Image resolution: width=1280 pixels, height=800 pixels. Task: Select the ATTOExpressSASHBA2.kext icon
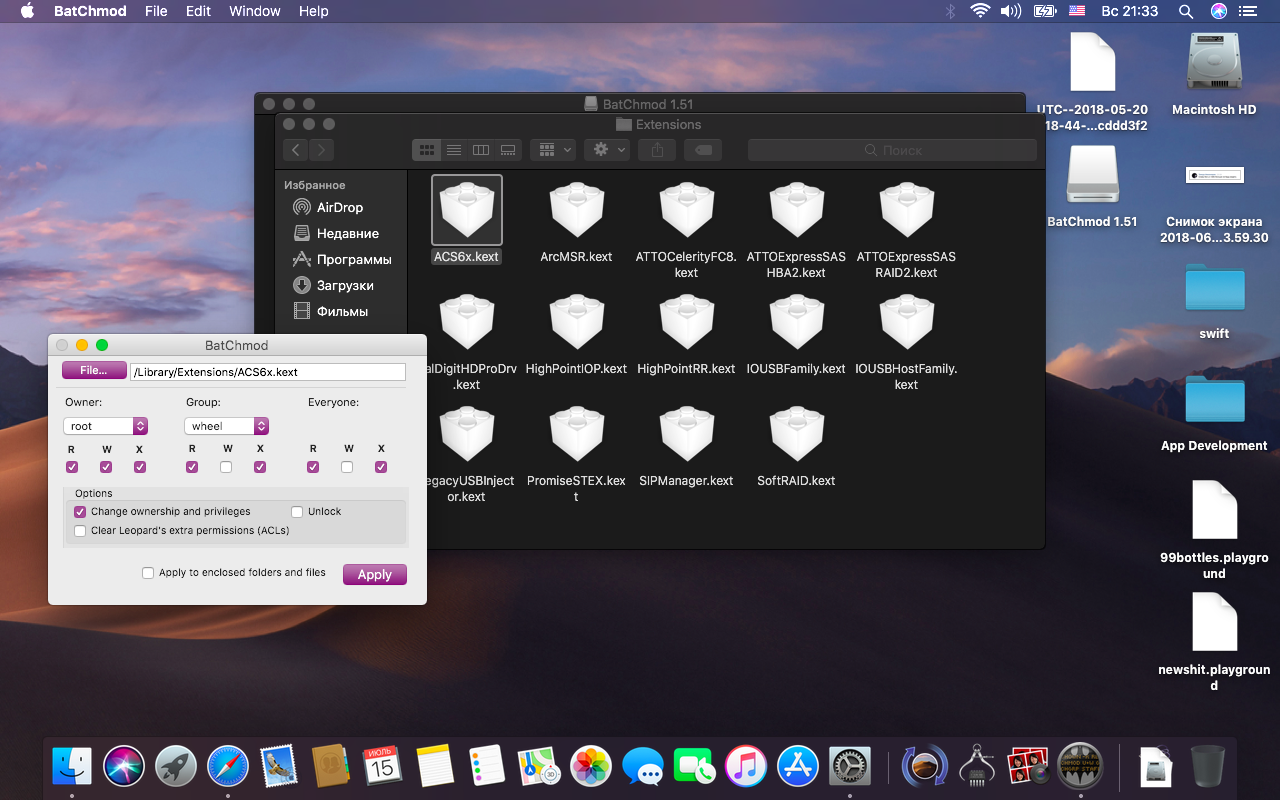[797, 210]
